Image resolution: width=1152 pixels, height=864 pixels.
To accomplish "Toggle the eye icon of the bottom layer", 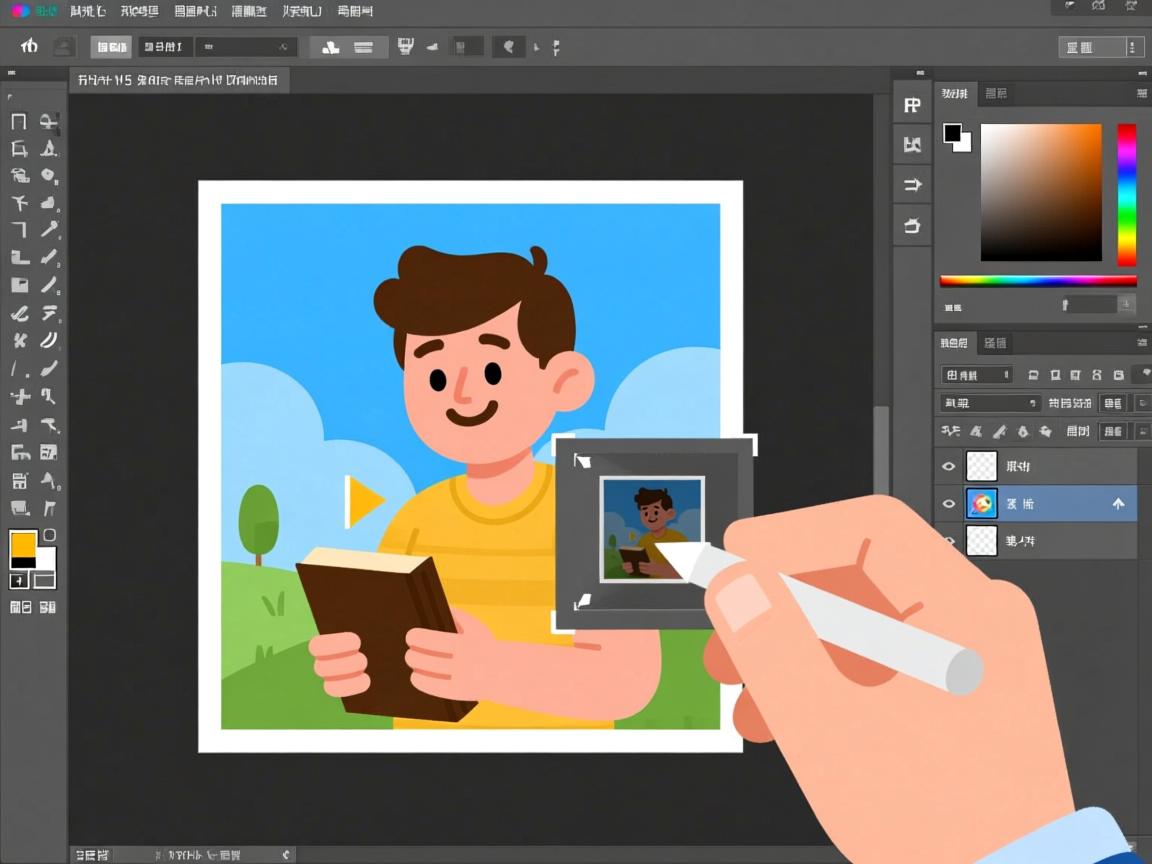I will (x=949, y=541).
